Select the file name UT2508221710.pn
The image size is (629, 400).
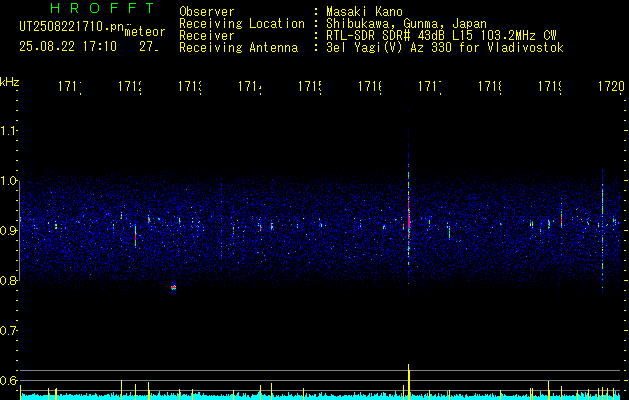pos(71,27)
